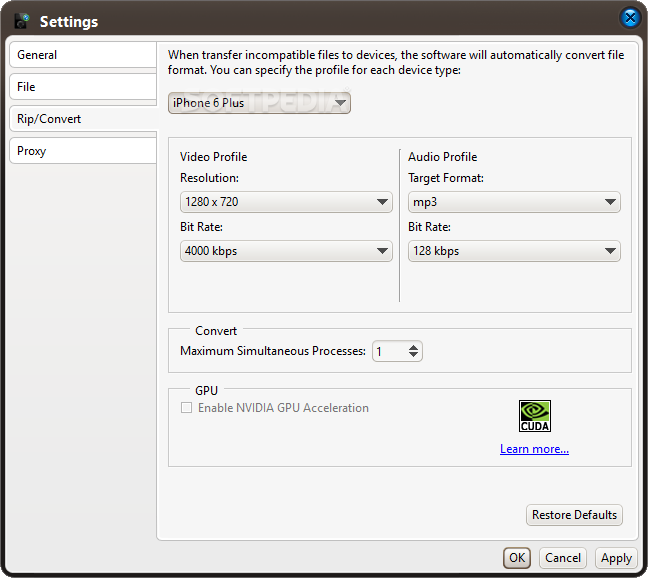Click the app icon beside Settings title
Screen dimensions: 648x578
point(22,21)
